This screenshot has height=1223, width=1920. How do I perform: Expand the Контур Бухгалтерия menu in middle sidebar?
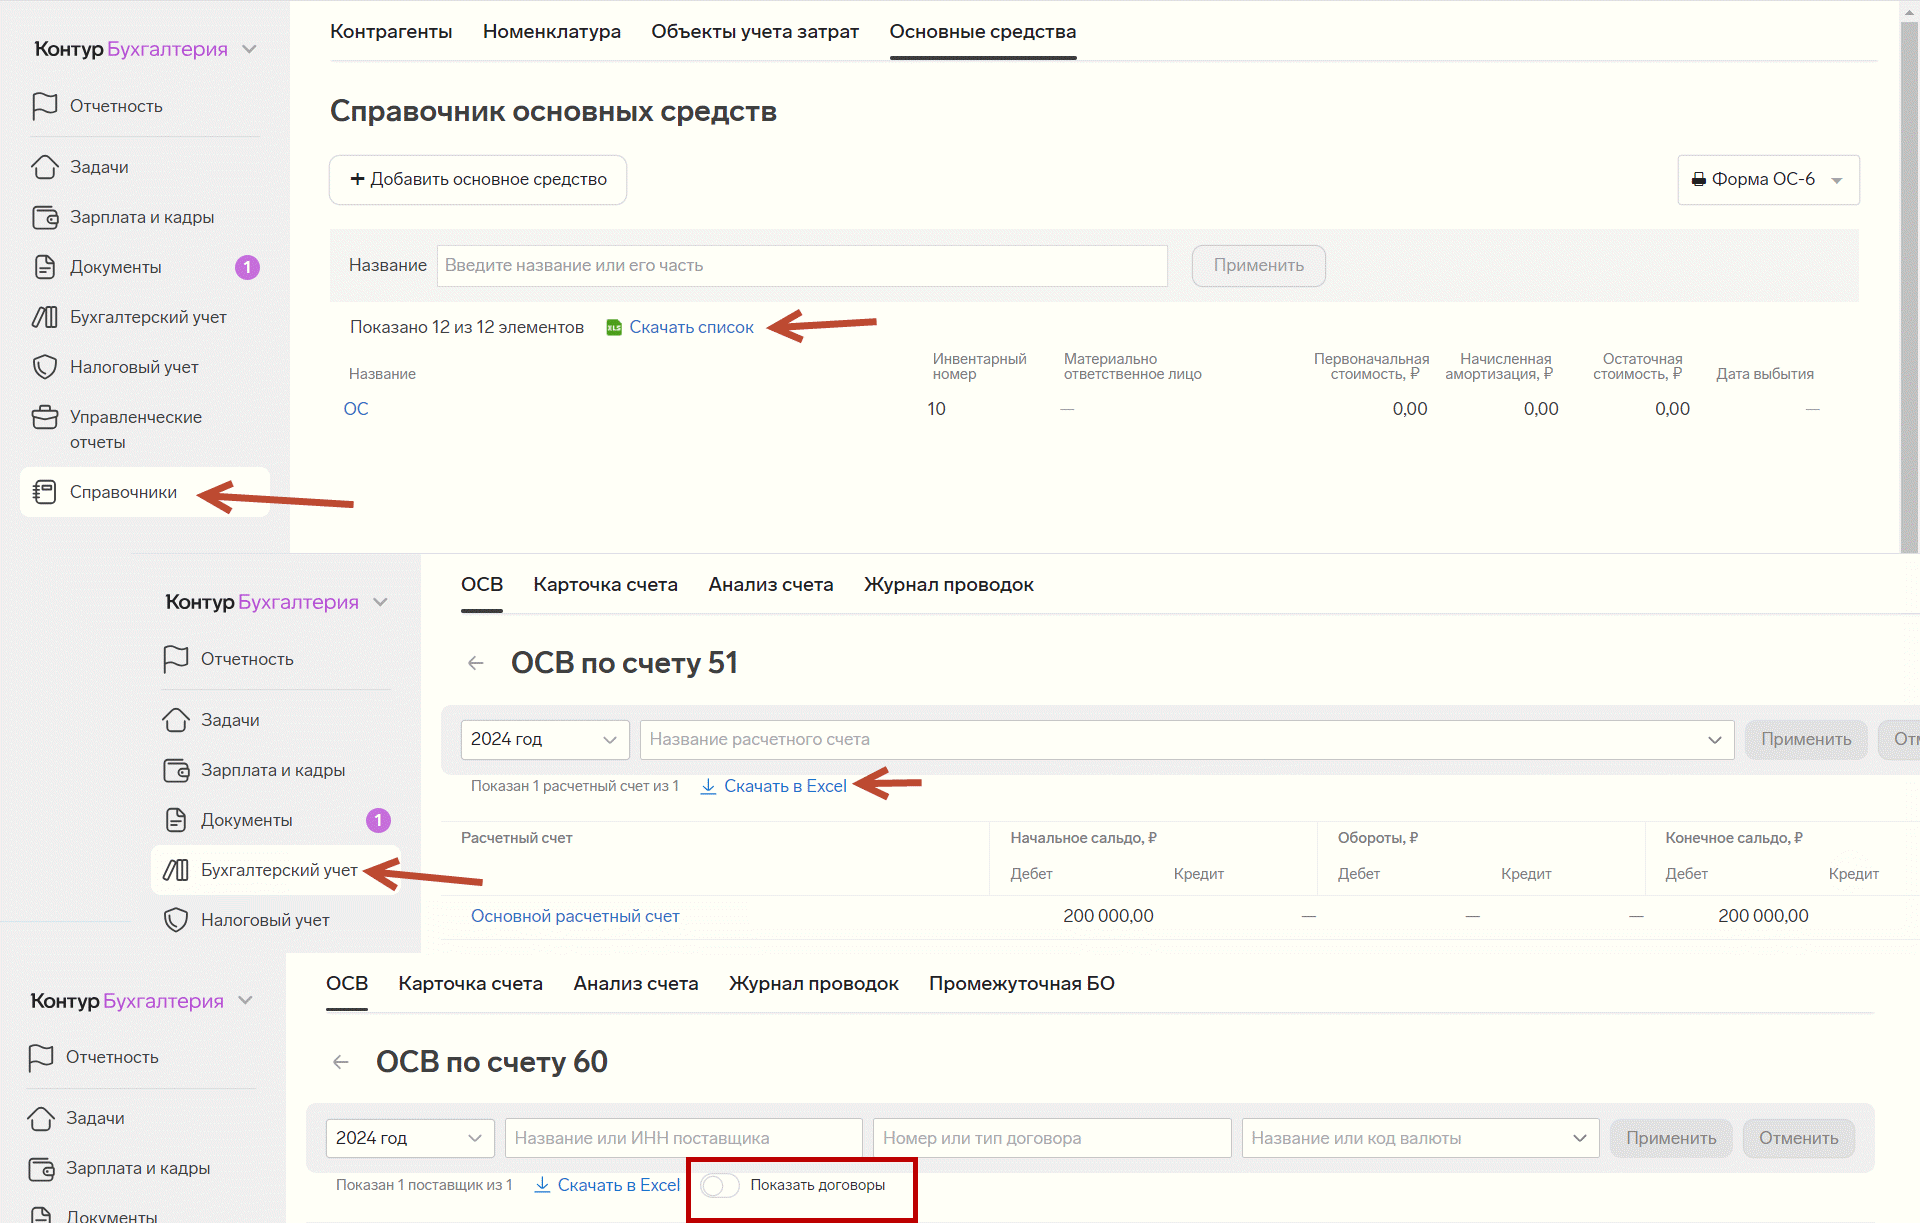point(381,602)
